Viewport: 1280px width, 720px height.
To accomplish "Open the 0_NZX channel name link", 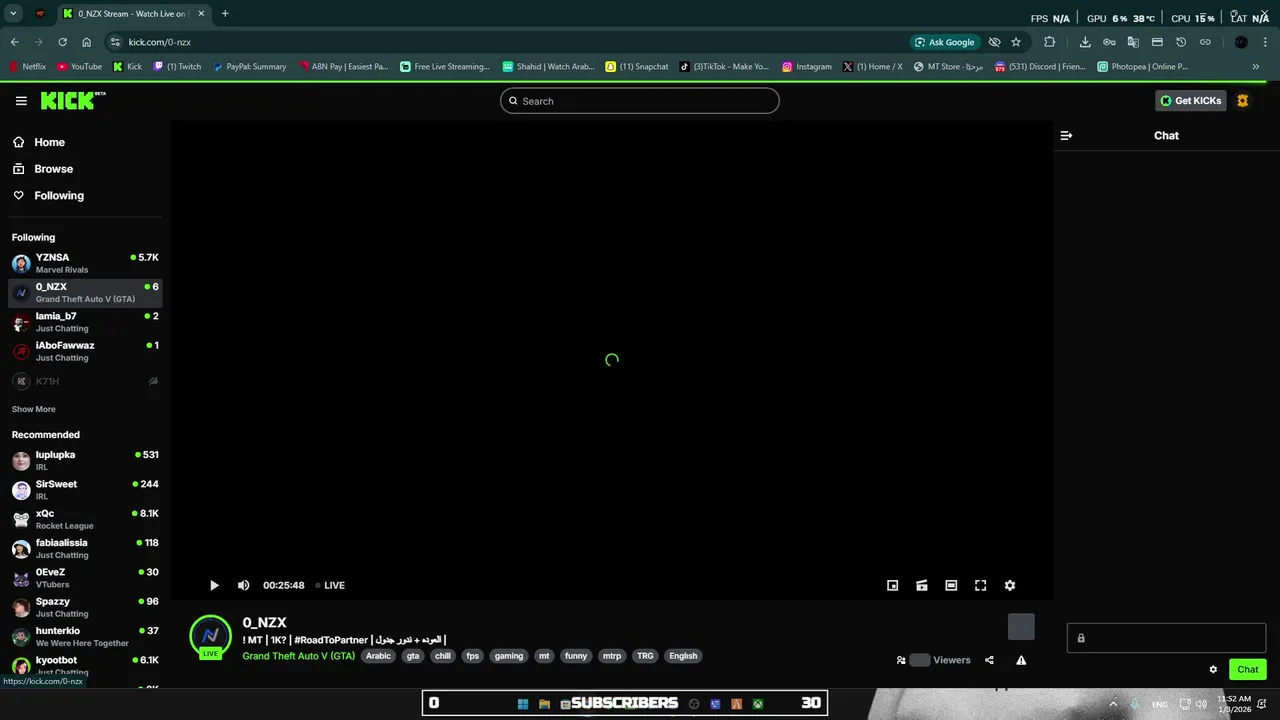I will point(264,622).
